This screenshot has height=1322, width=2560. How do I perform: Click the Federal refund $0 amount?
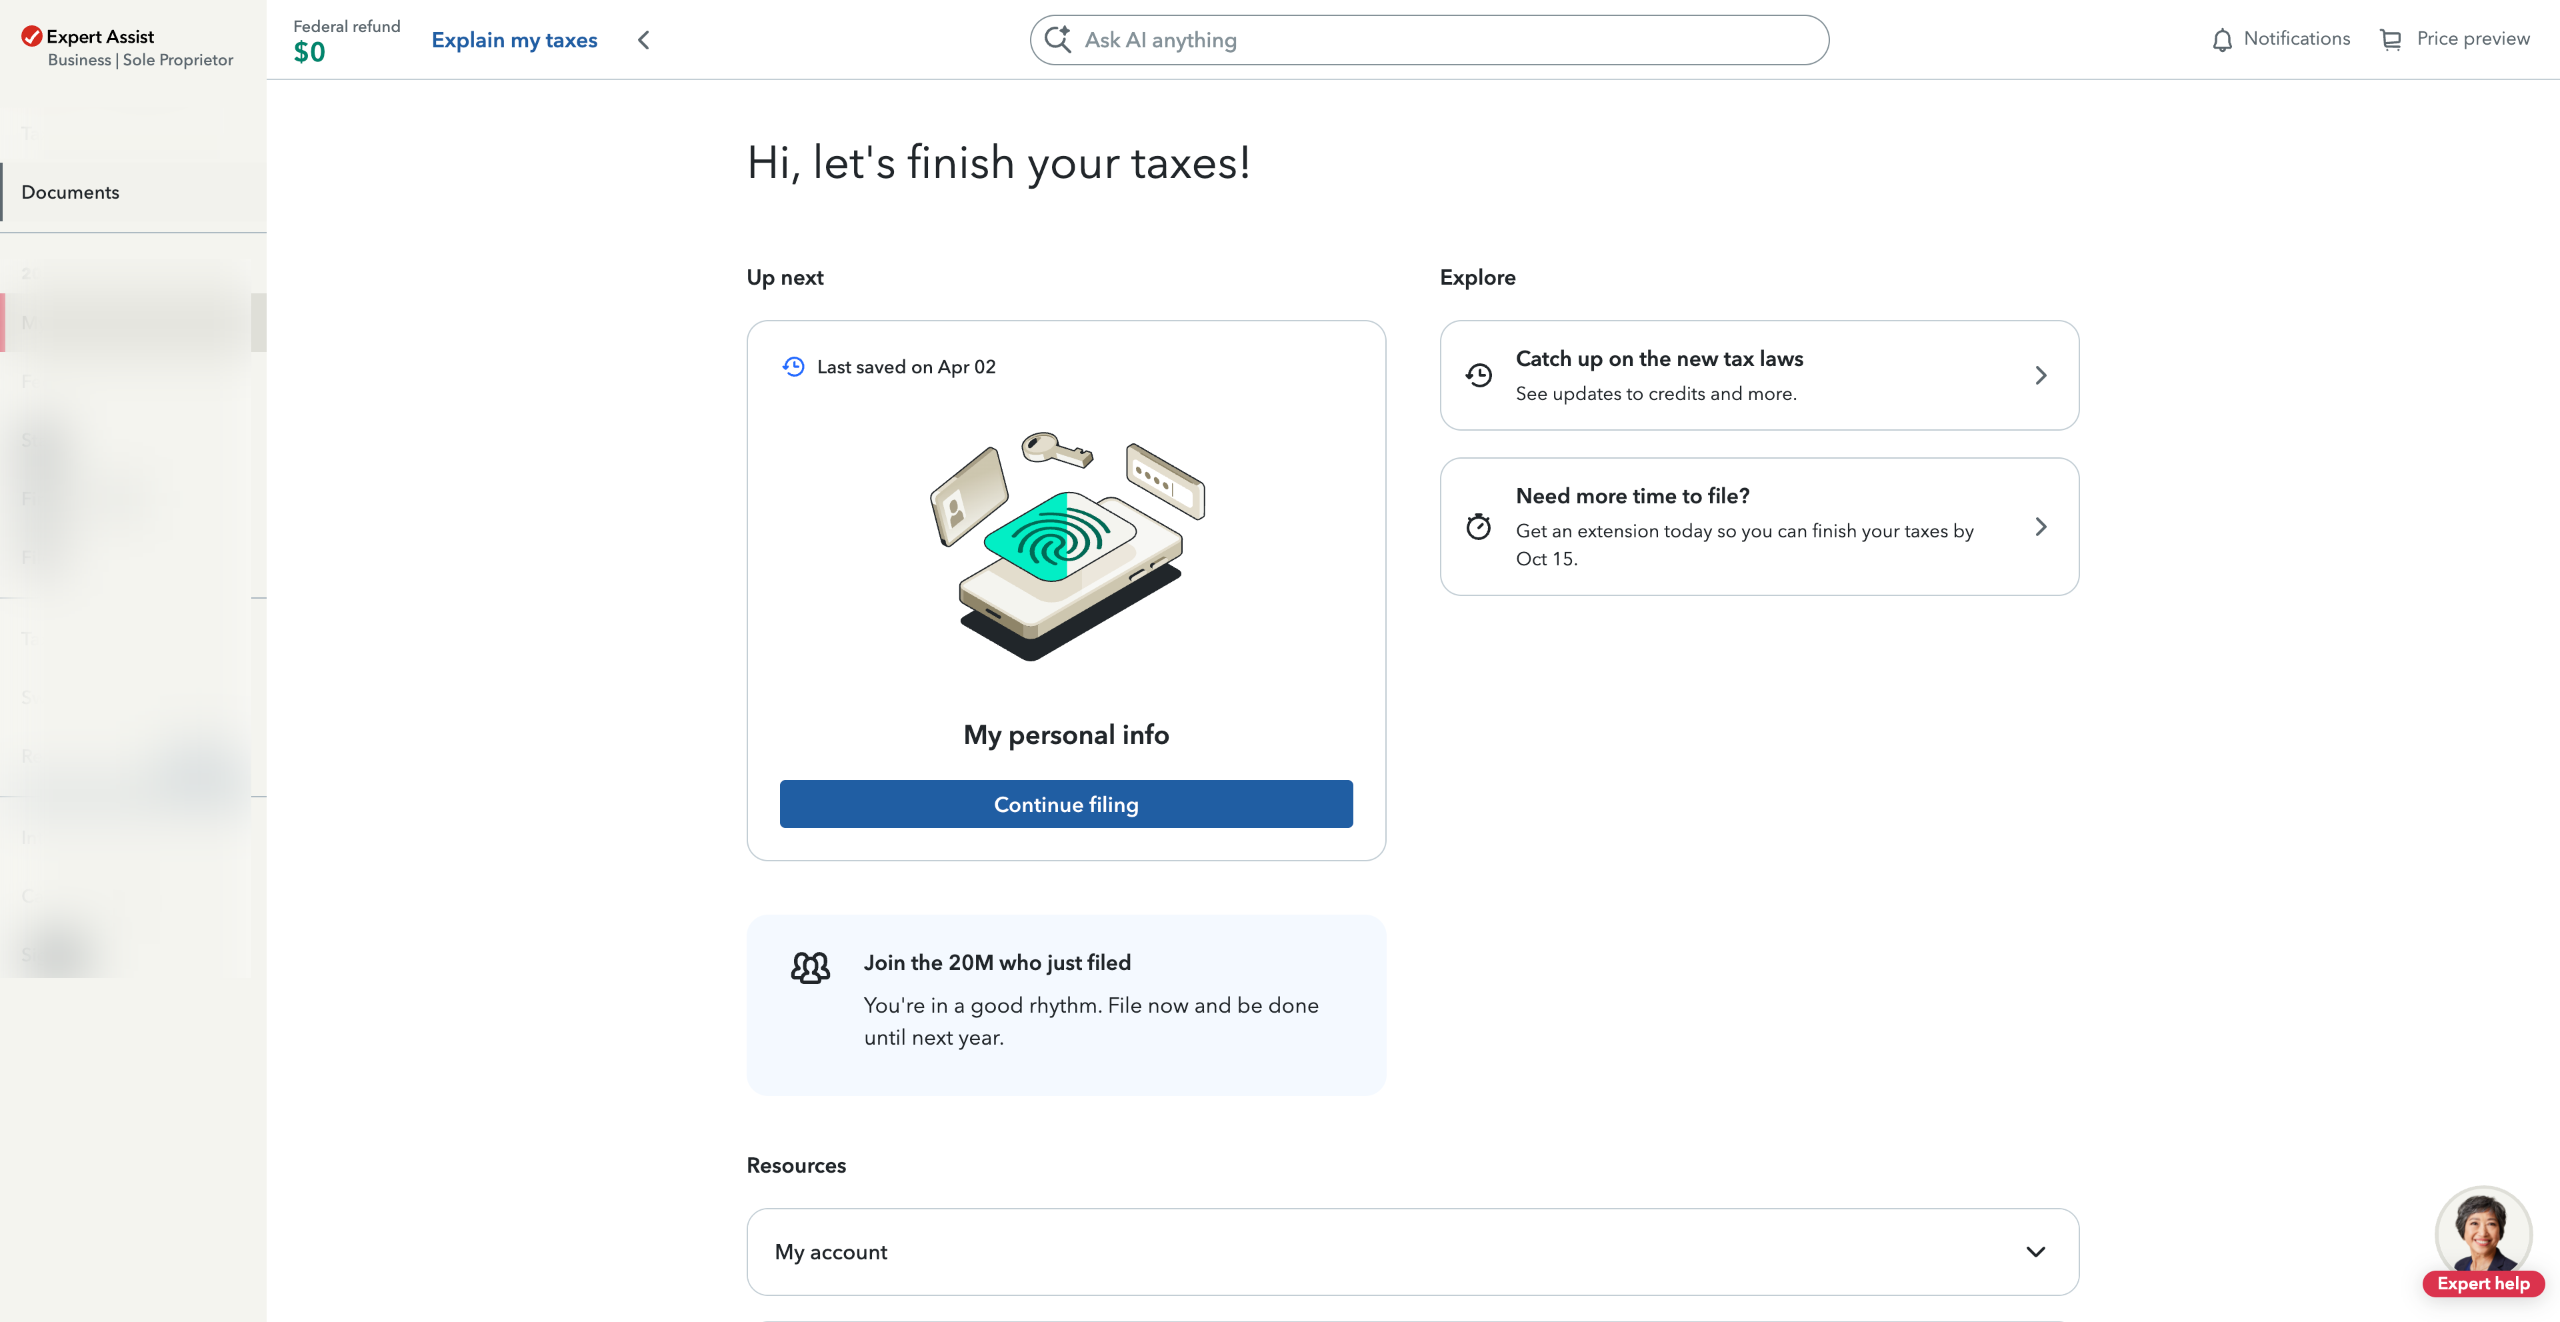click(x=309, y=52)
